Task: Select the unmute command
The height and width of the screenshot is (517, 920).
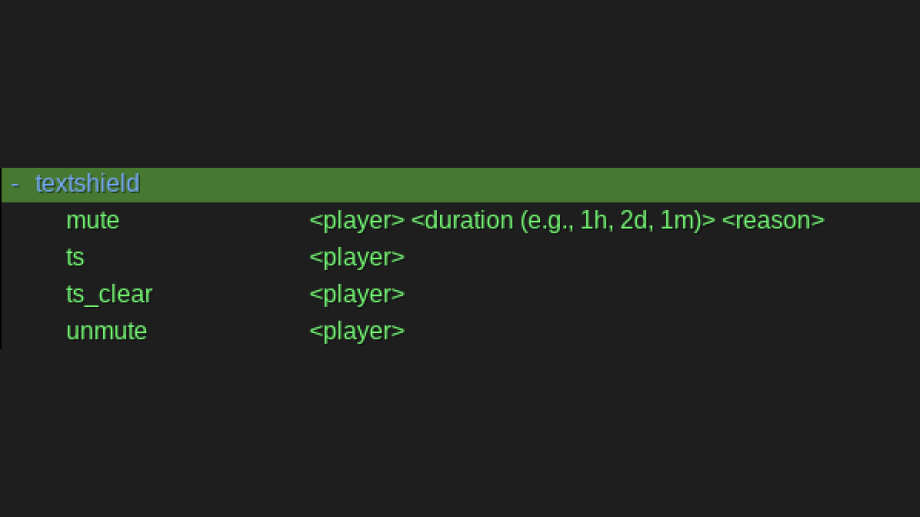Action: 106,331
